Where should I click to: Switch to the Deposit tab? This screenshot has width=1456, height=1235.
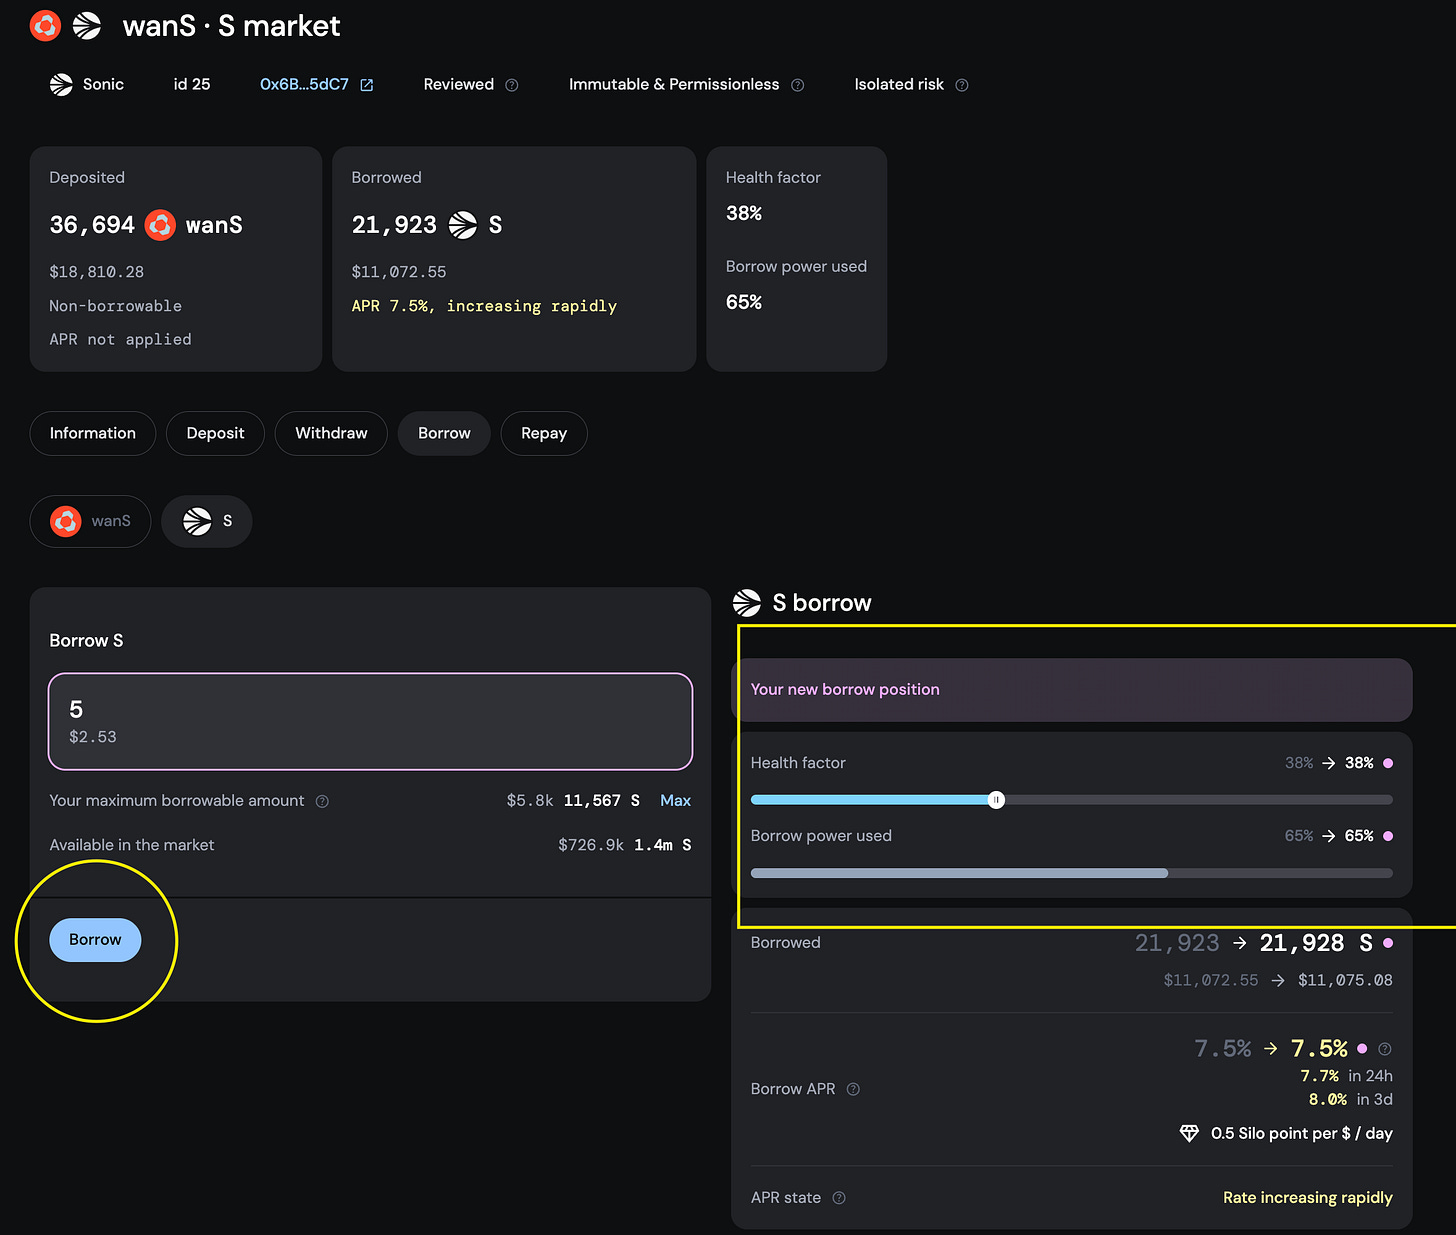pyautogui.click(x=215, y=433)
